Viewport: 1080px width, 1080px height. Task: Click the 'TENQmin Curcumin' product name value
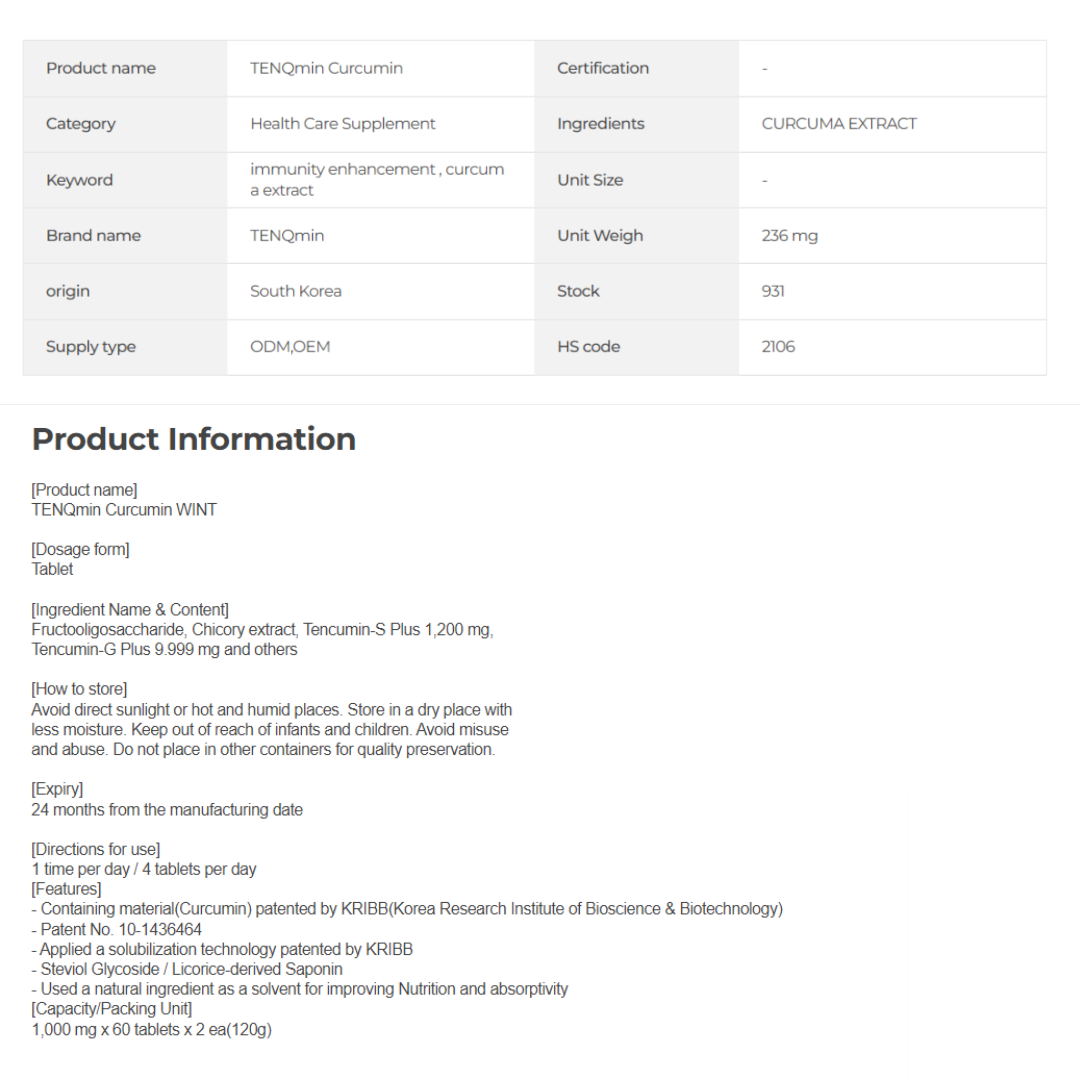[326, 68]
